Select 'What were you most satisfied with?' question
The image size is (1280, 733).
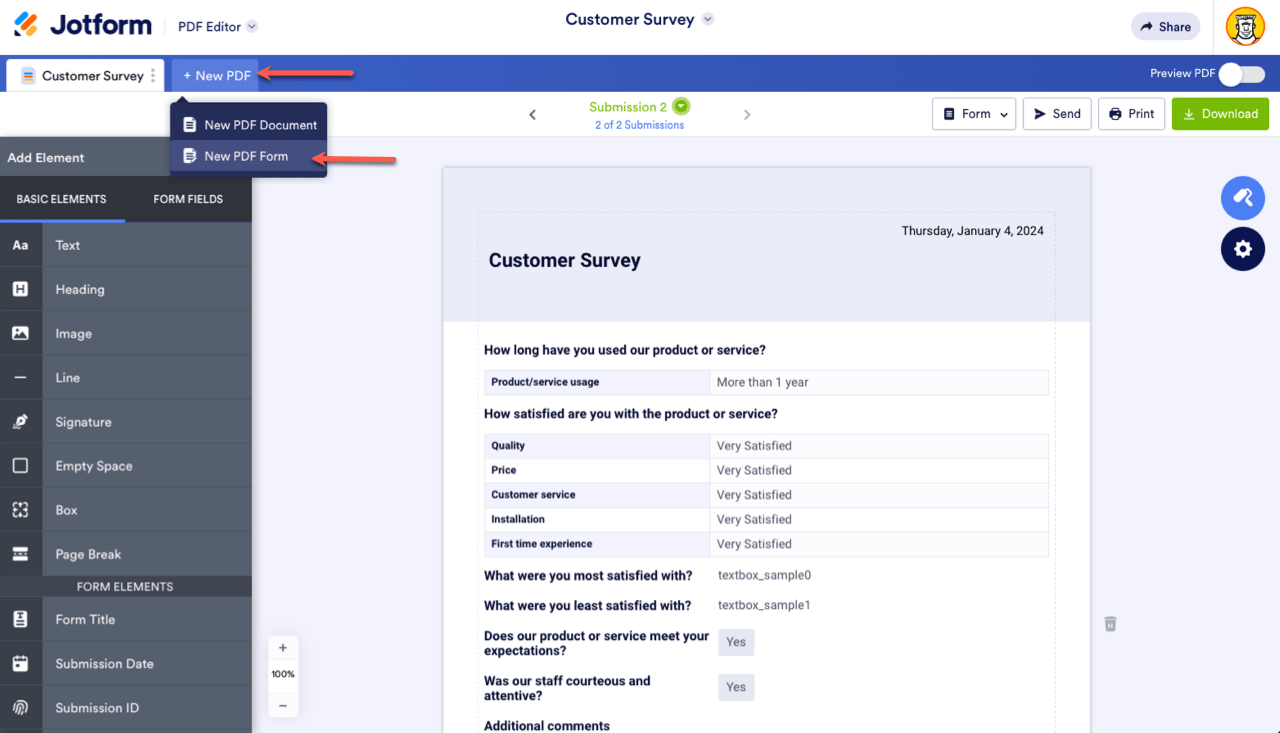coord(588,575)
